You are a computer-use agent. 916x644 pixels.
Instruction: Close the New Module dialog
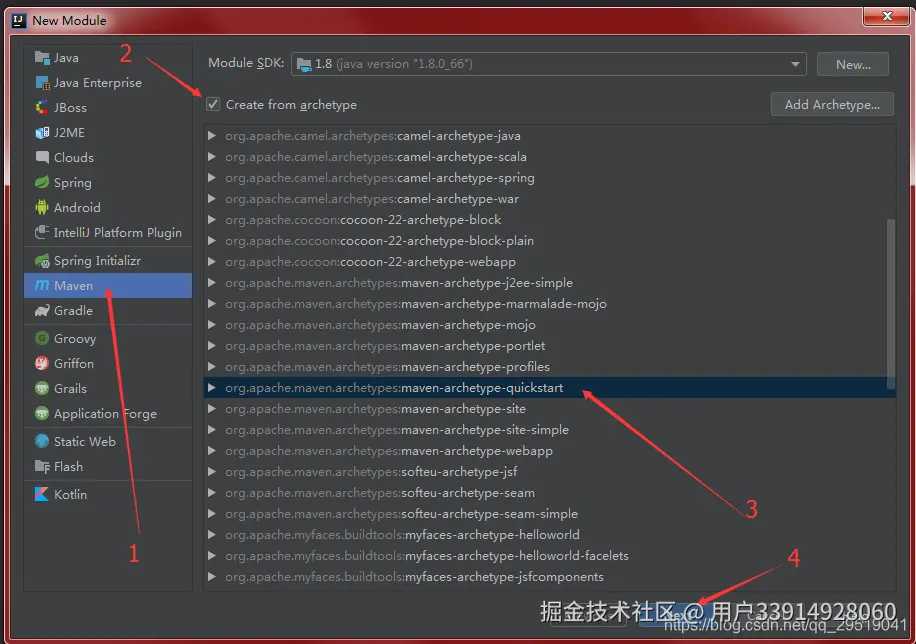(x=886, y=16)
